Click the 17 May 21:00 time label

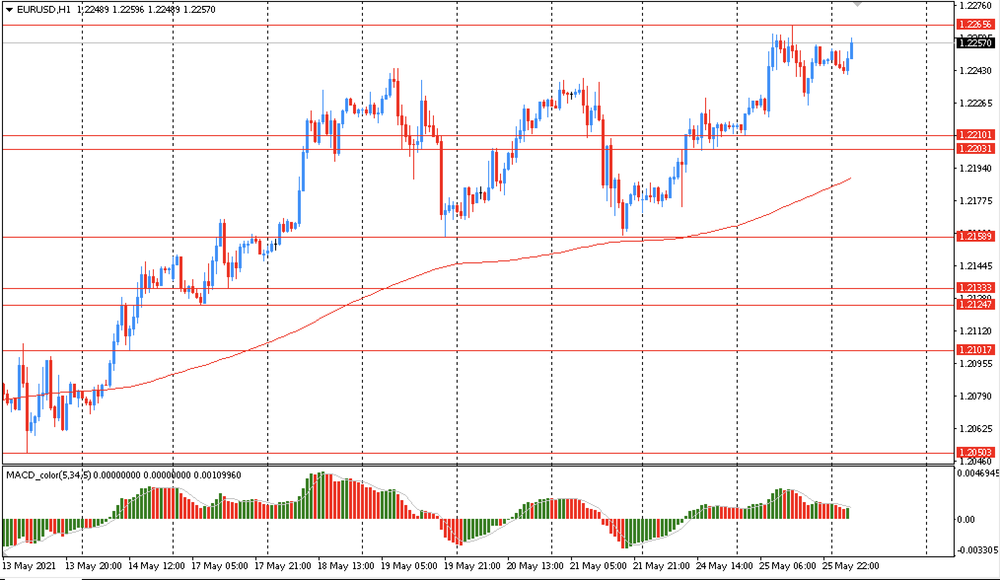coord(283,566)
